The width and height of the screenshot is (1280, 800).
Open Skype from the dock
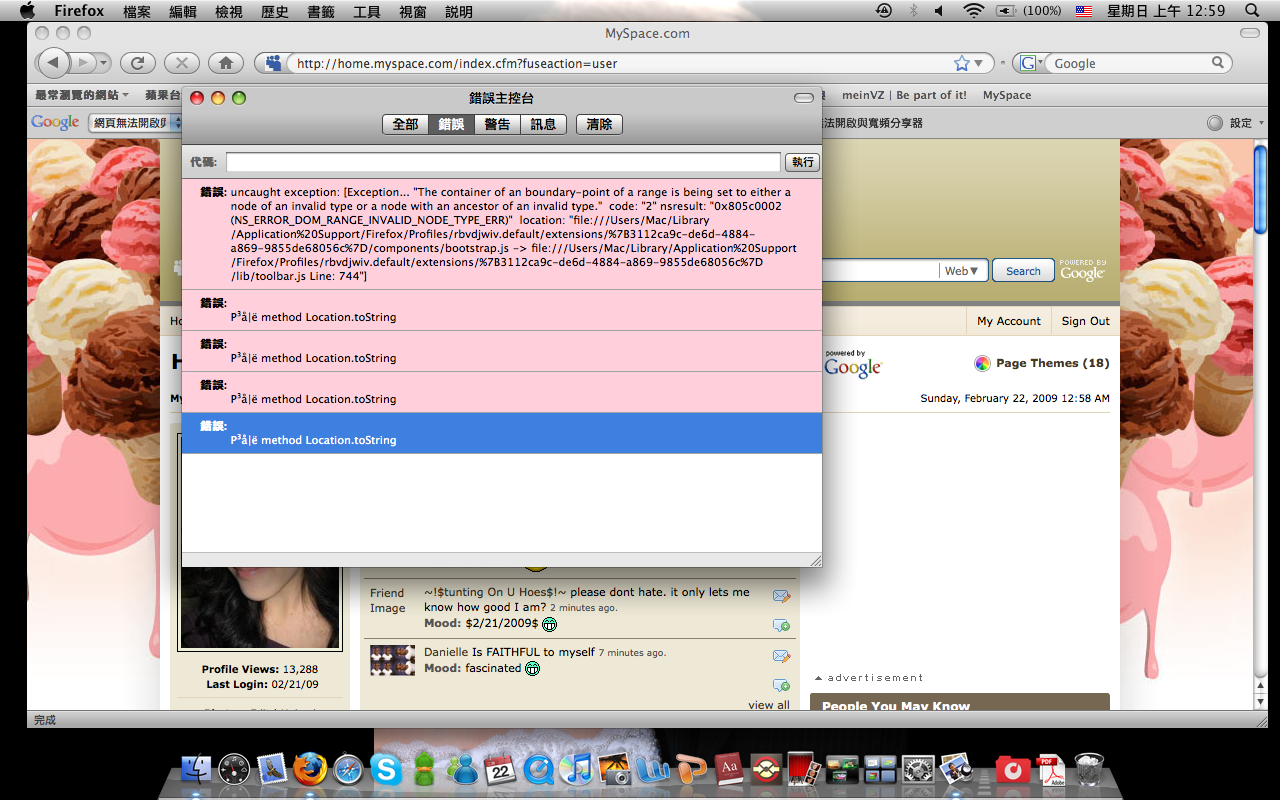[x=386, y=769]
